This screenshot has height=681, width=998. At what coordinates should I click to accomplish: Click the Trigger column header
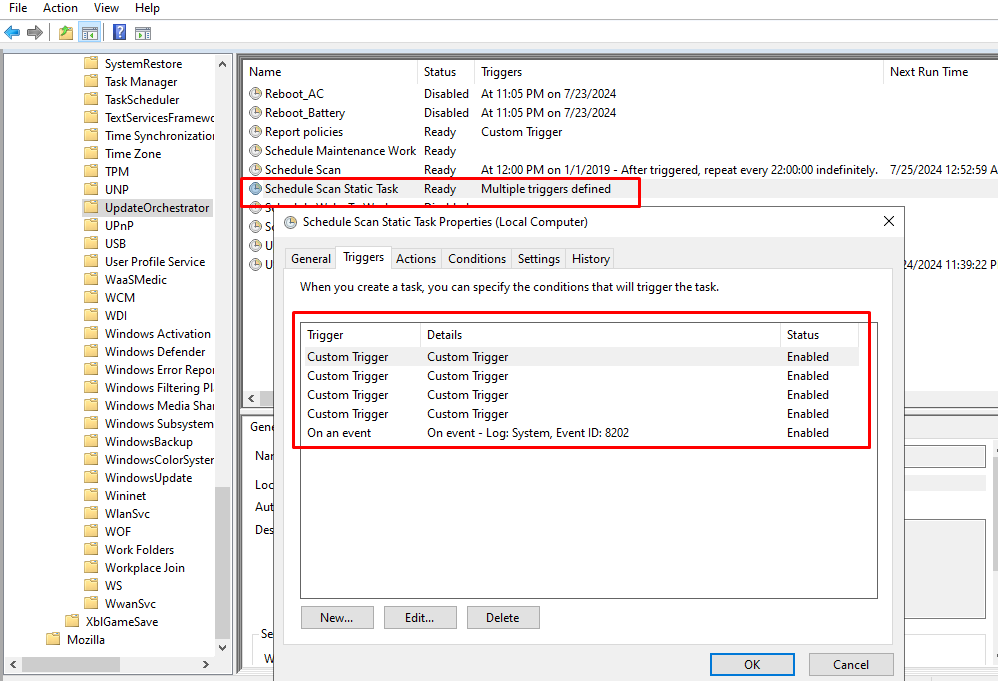coord(360,335)
